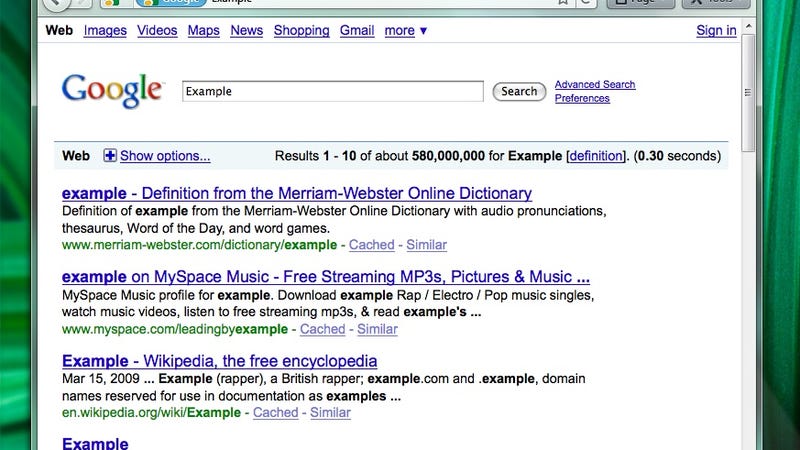Image resolution: width=800 pixels, height=450 pixels.
Task: Expand Show options… link
Action: [x=165, y=156]
